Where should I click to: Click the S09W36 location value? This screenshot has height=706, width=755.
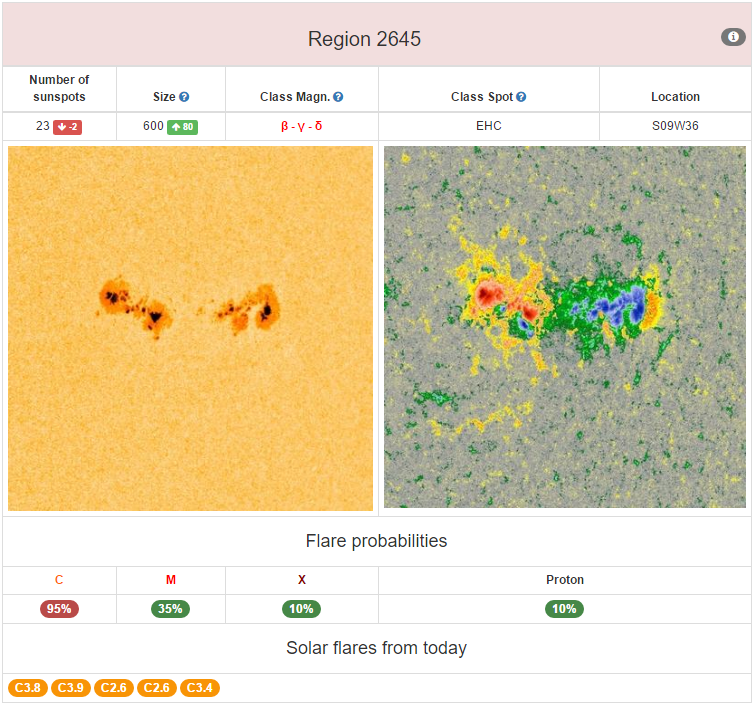pos(675,127)
